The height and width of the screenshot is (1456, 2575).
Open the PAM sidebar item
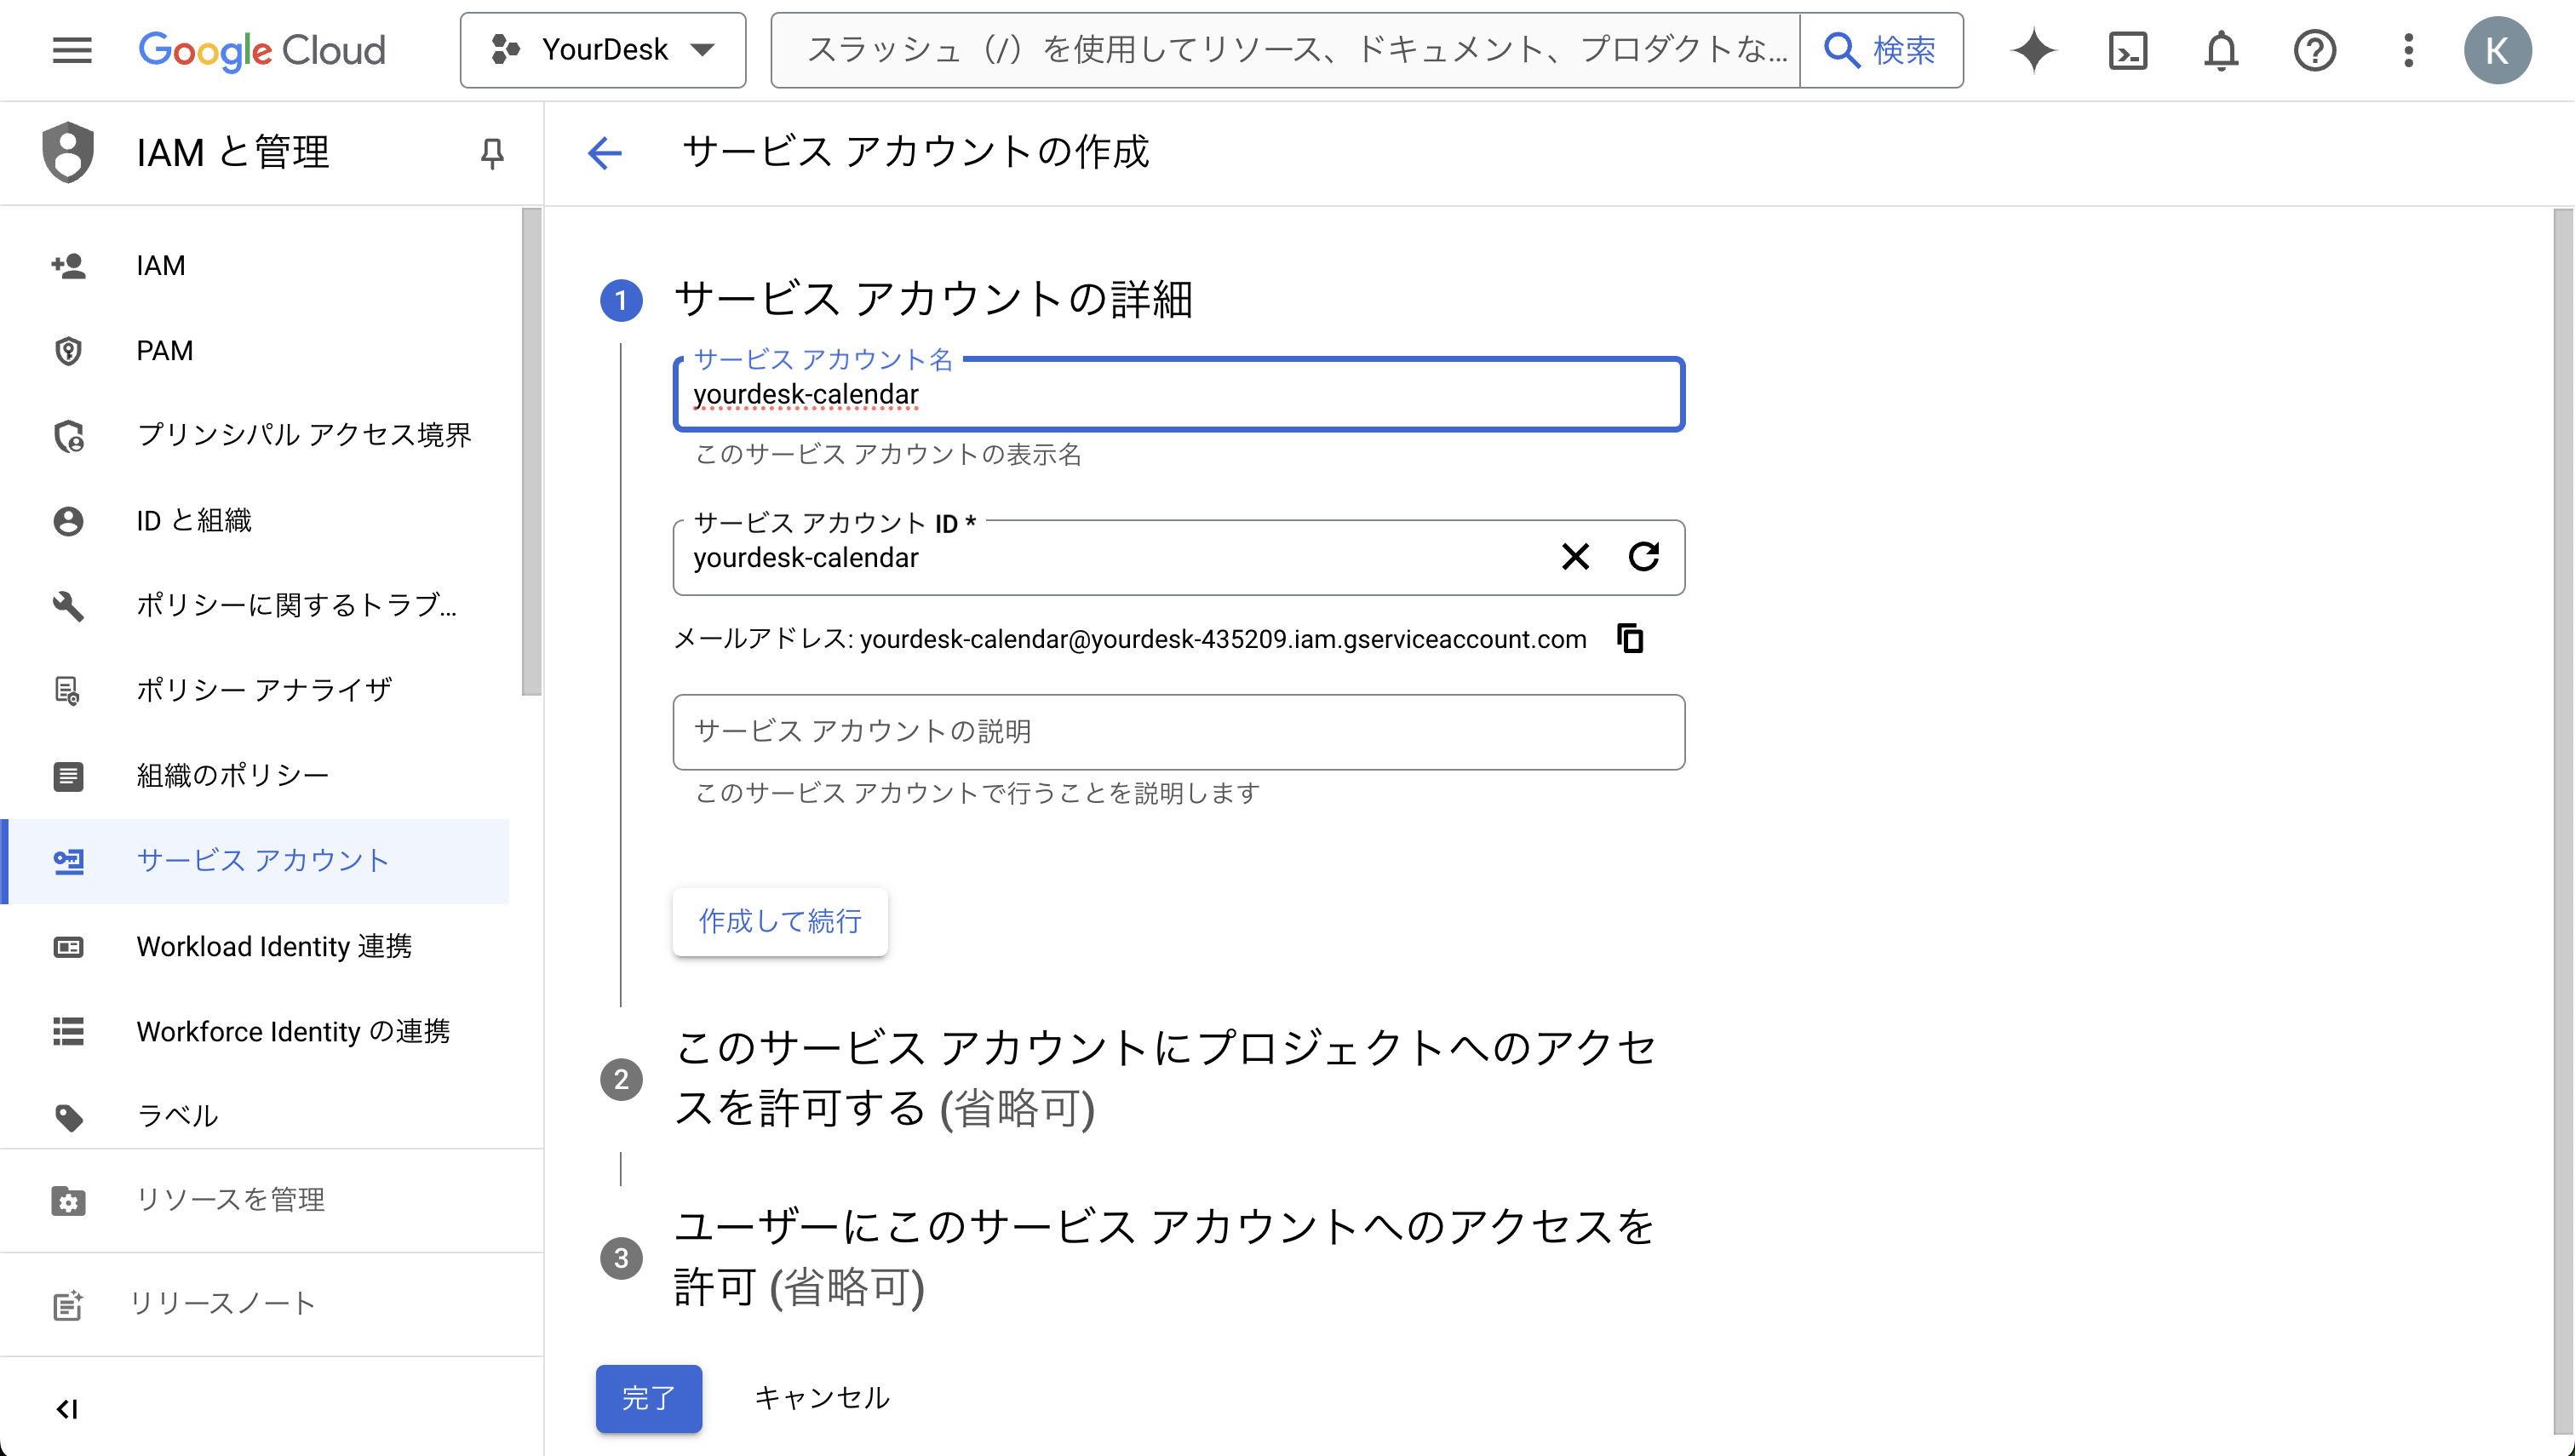pyautogui.click(x=256, y=351)
